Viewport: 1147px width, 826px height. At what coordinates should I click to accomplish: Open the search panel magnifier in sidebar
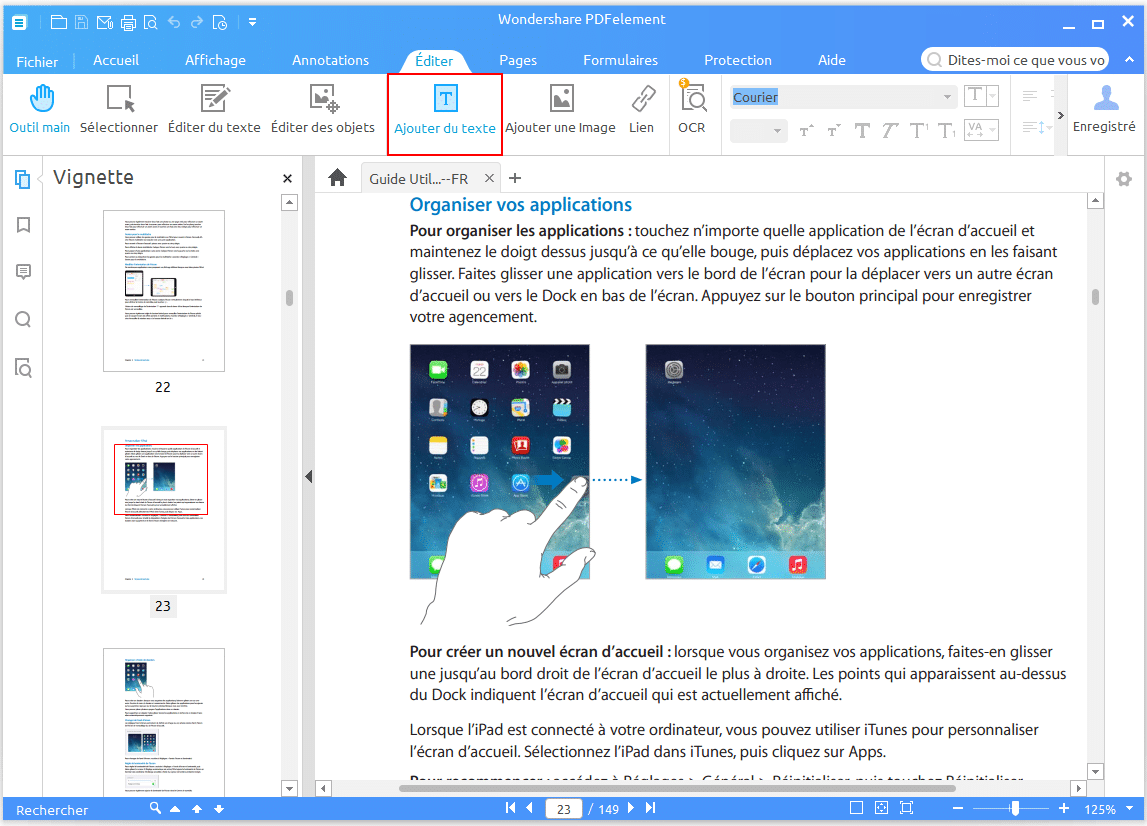(x=23, y=320)
